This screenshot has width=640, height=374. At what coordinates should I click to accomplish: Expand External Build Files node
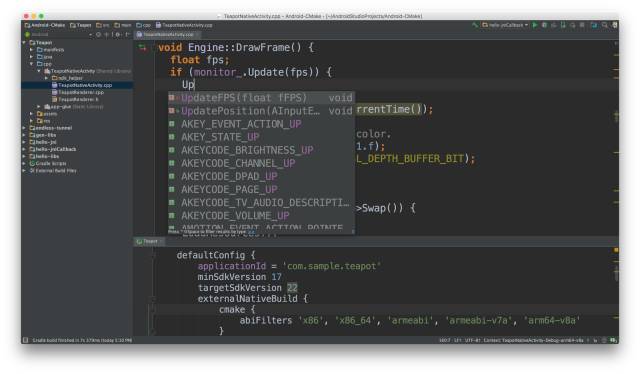tap(24, 171)
